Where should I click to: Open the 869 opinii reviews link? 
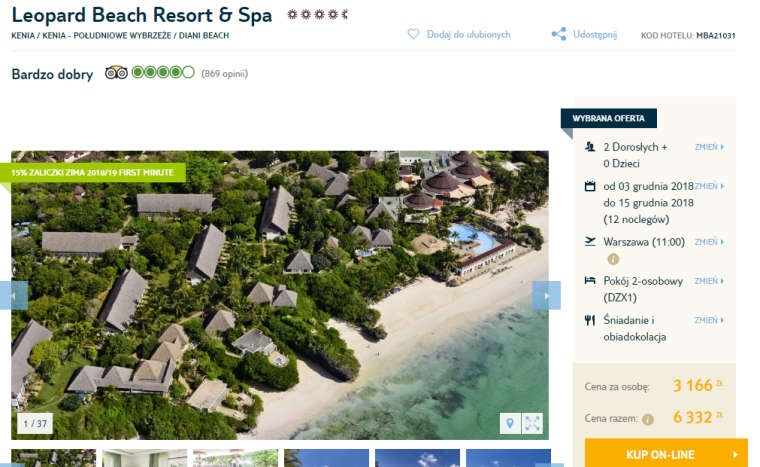pos(224,74)
